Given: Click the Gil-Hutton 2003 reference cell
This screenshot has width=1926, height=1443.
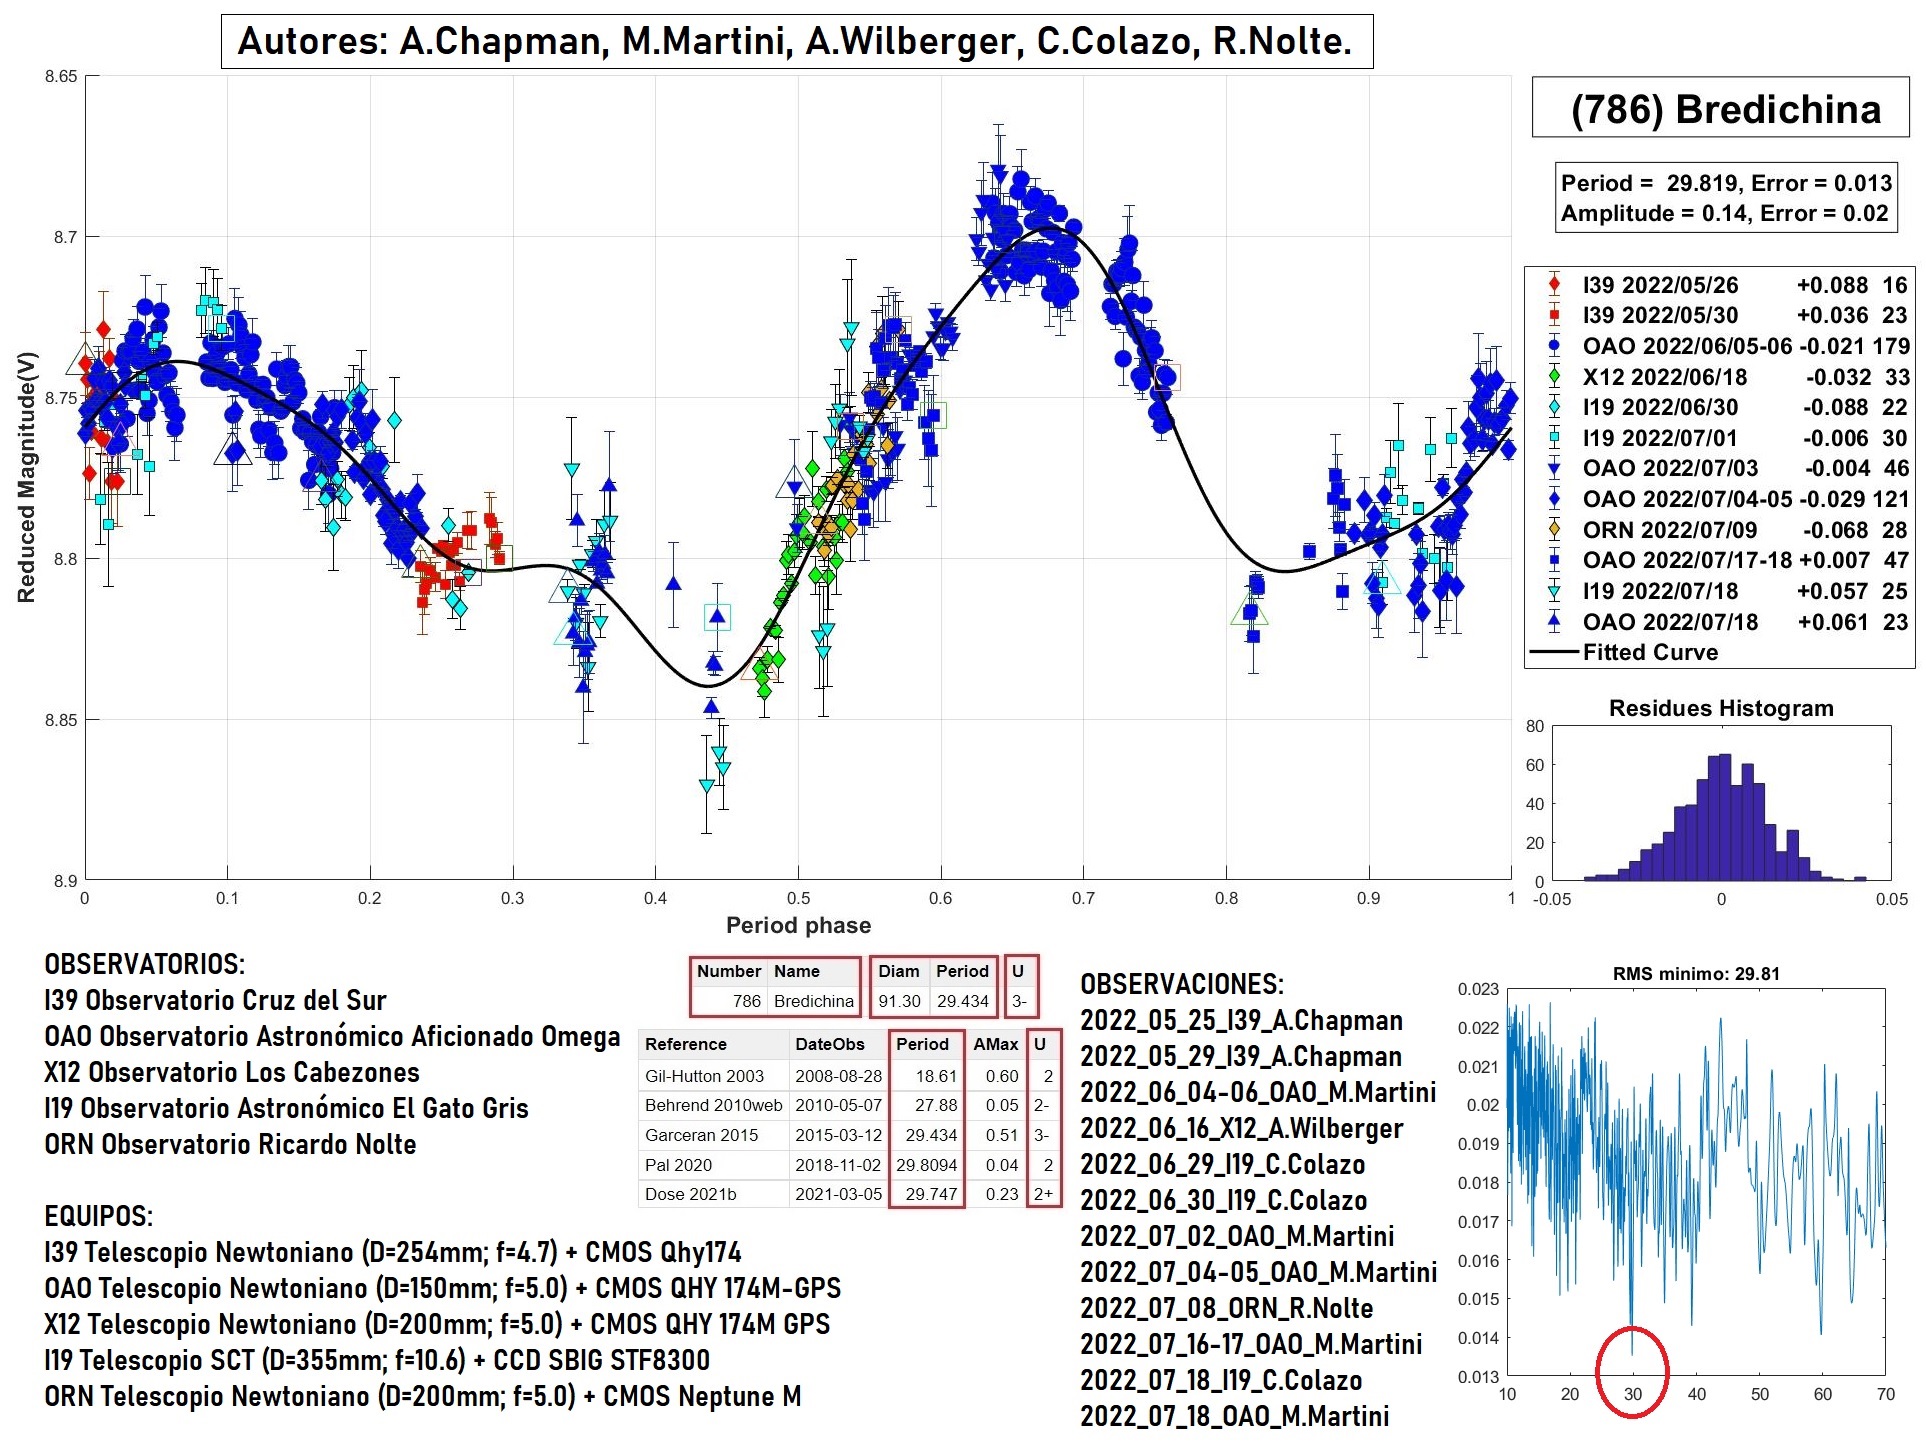Looking at the screenshot, I should point(713,1076).
